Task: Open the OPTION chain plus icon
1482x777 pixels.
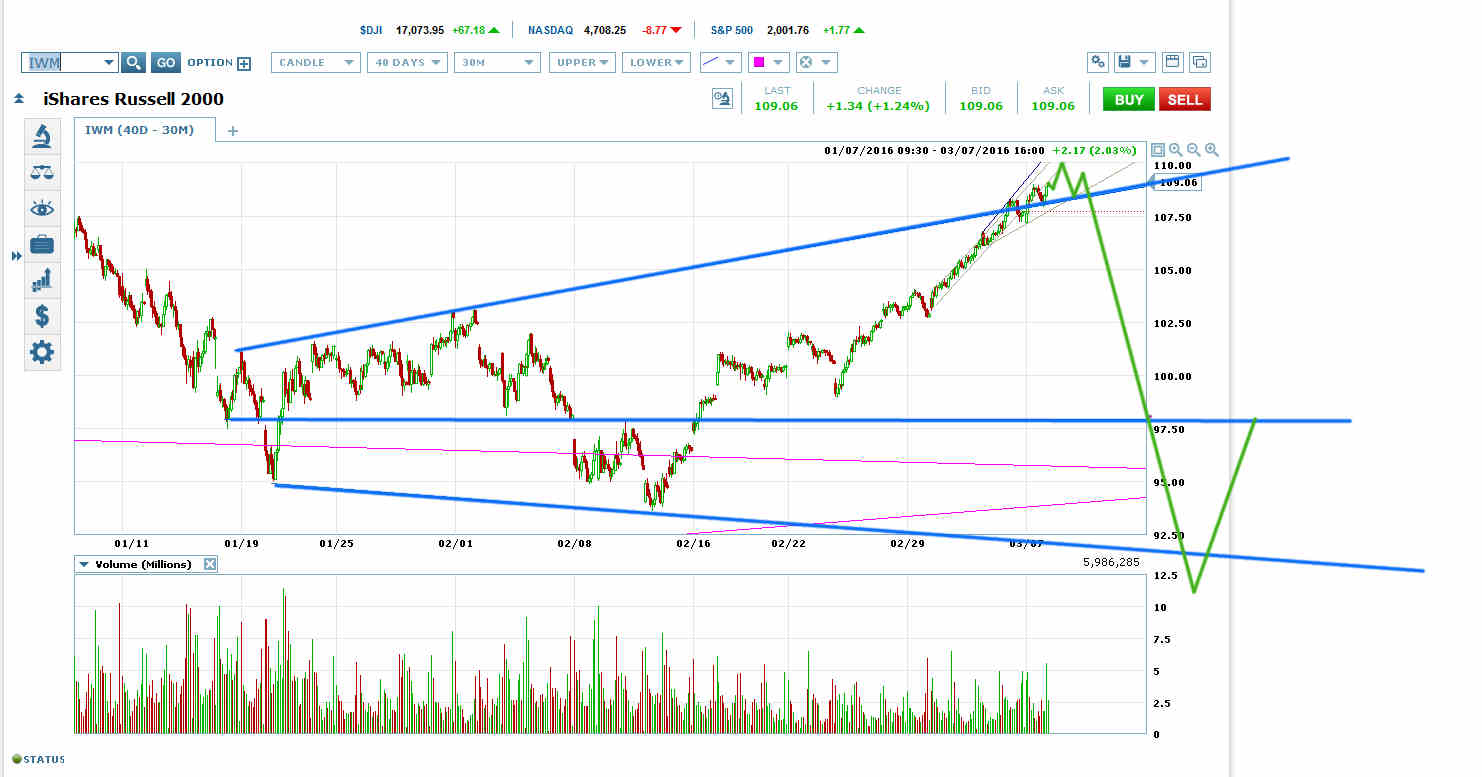Action: point(244,63)
